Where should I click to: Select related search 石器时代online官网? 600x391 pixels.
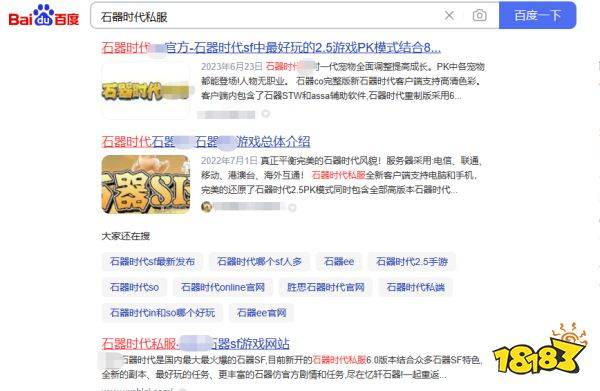pos(223,287)
